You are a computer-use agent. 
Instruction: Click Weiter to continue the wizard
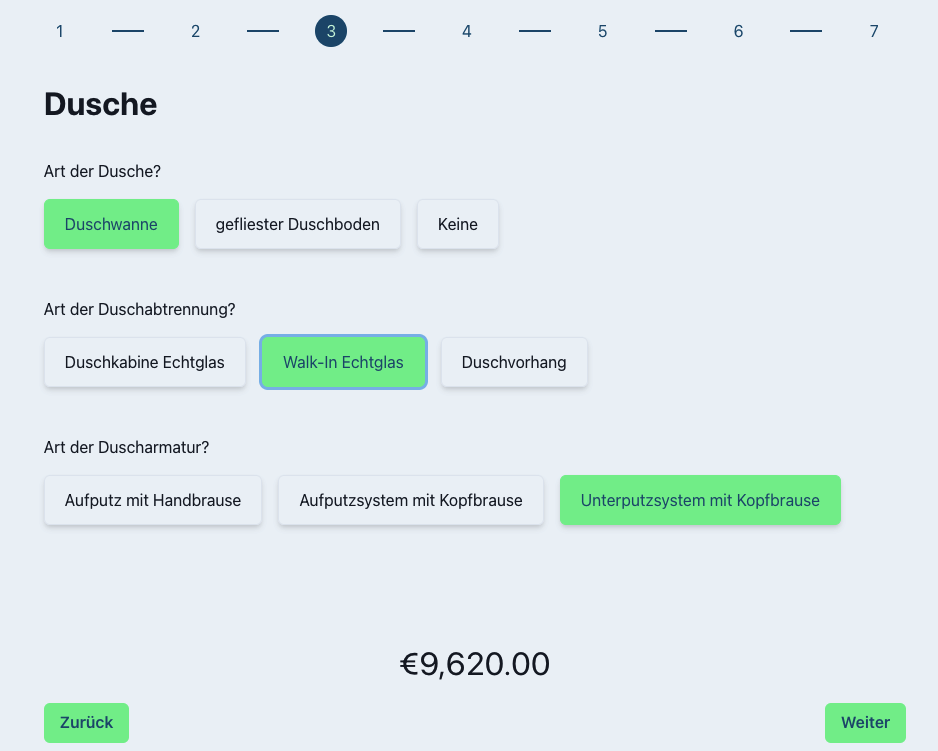(x=865, y=722)
